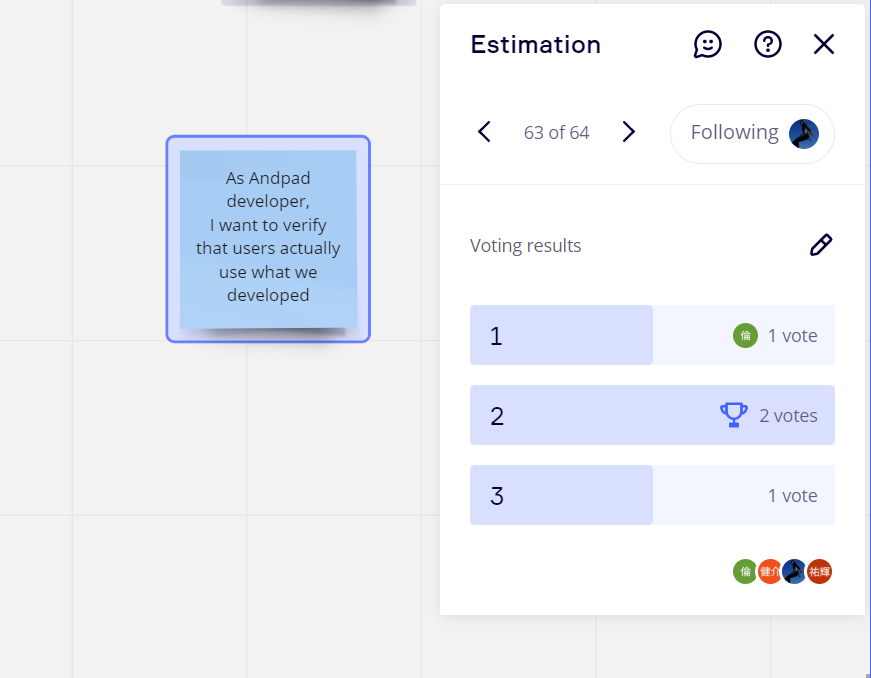This screenshot has width=871, height=678.
Task: Open the emoji reactions icon
Action: coord(707,44)
